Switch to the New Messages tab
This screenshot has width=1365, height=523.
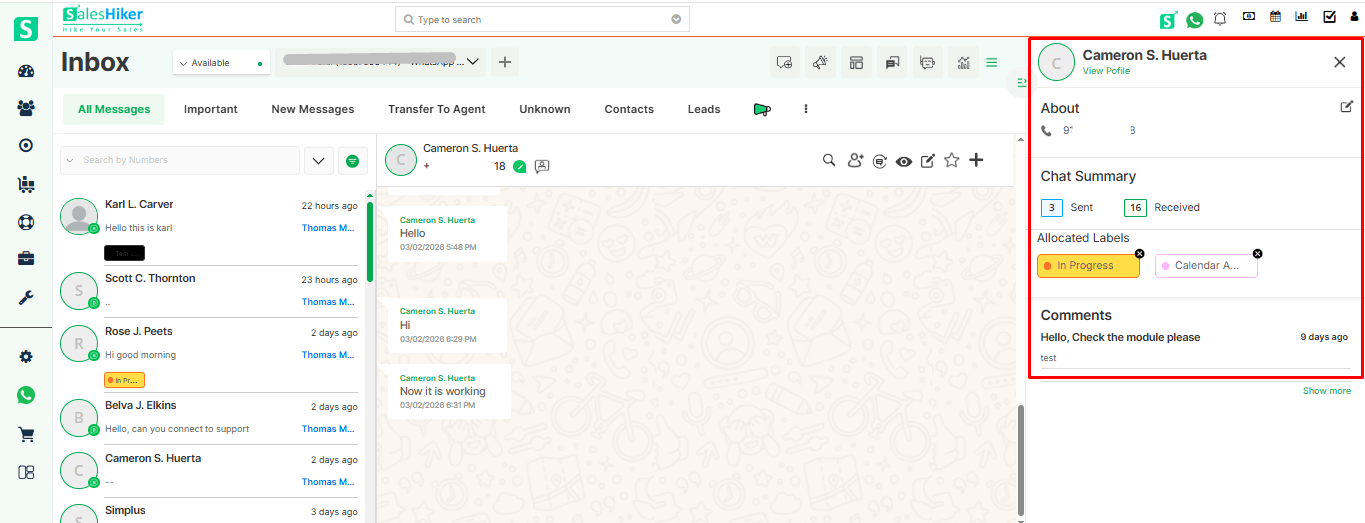pos(313,109)
